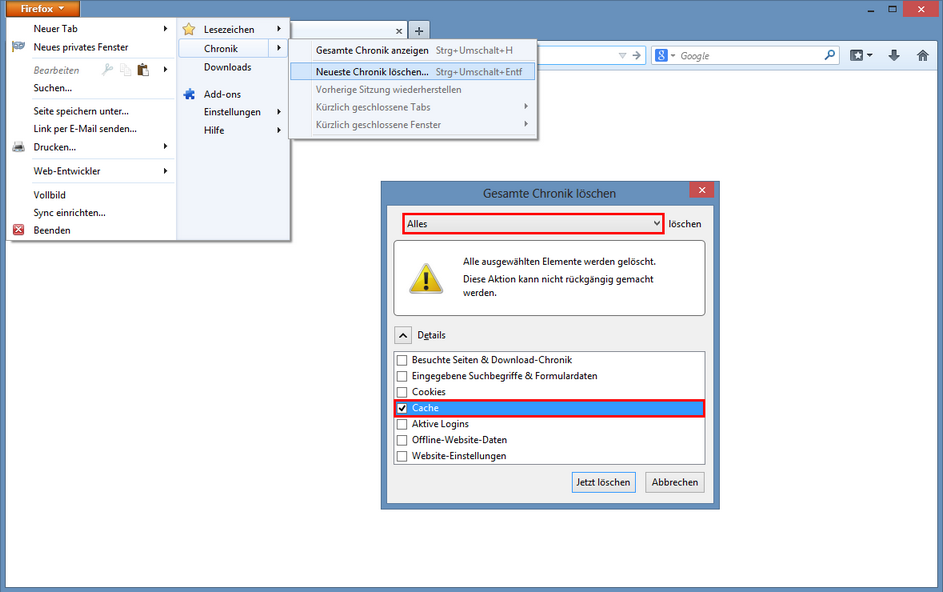Click the copy icon in the Bearbeiten row
Screen dimensions: 943x592
[125, 69]
